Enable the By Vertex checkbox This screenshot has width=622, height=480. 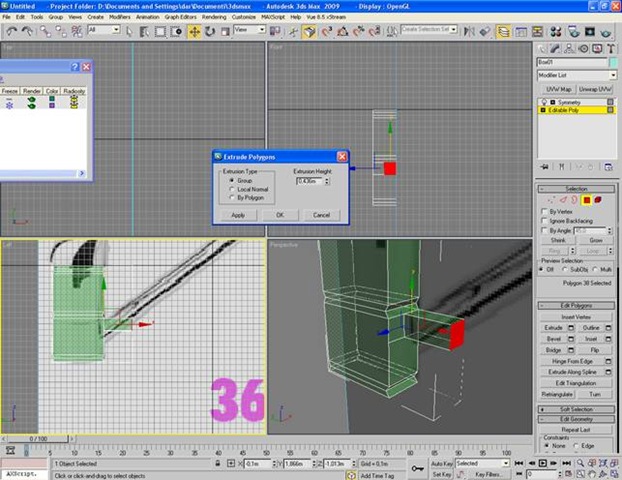coord(545,212)
